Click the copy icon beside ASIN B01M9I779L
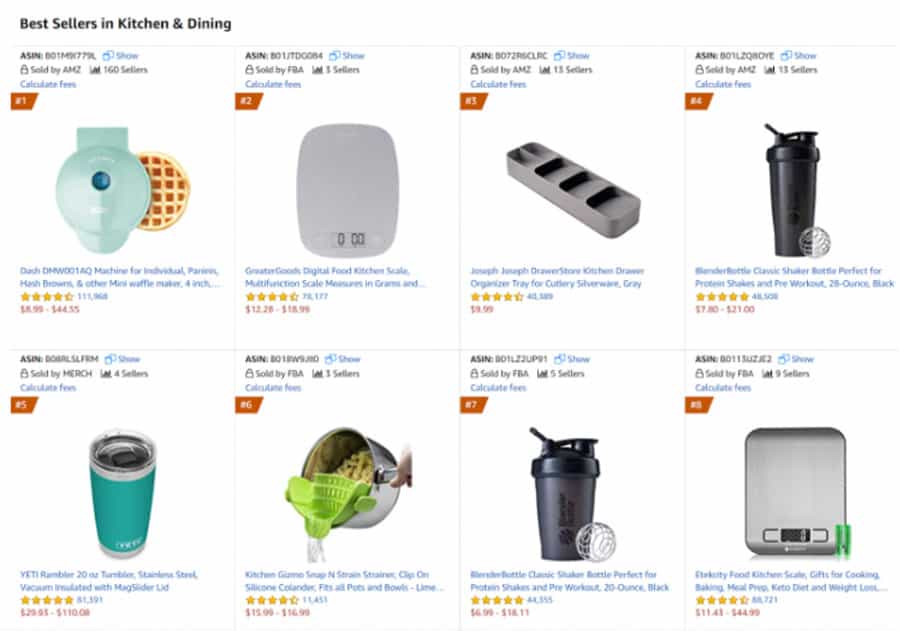900x631 pixels. click(x=108, y=56)
